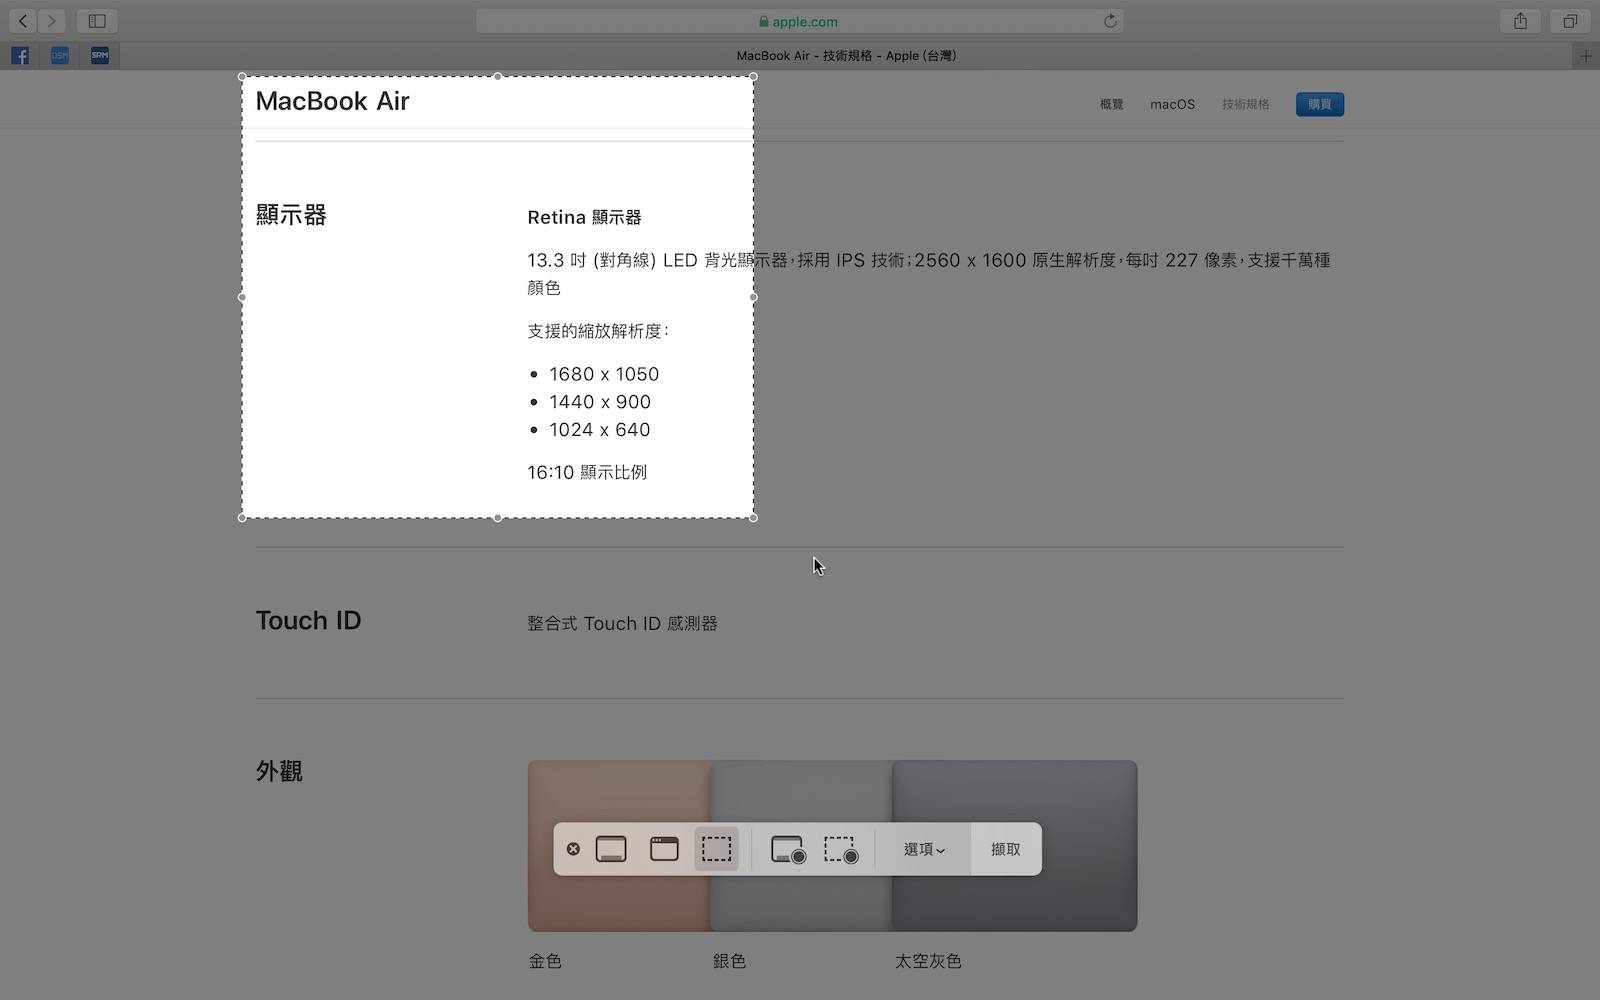Click the MacBook Air page title
1600x1000 pixels.
click(x=333, y=101)
